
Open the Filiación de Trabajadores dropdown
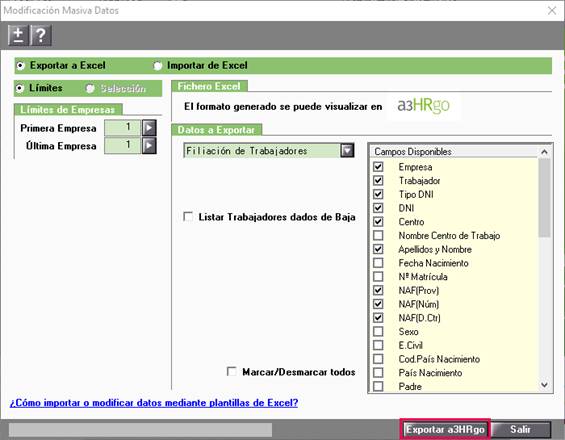(x=347, y=151)
